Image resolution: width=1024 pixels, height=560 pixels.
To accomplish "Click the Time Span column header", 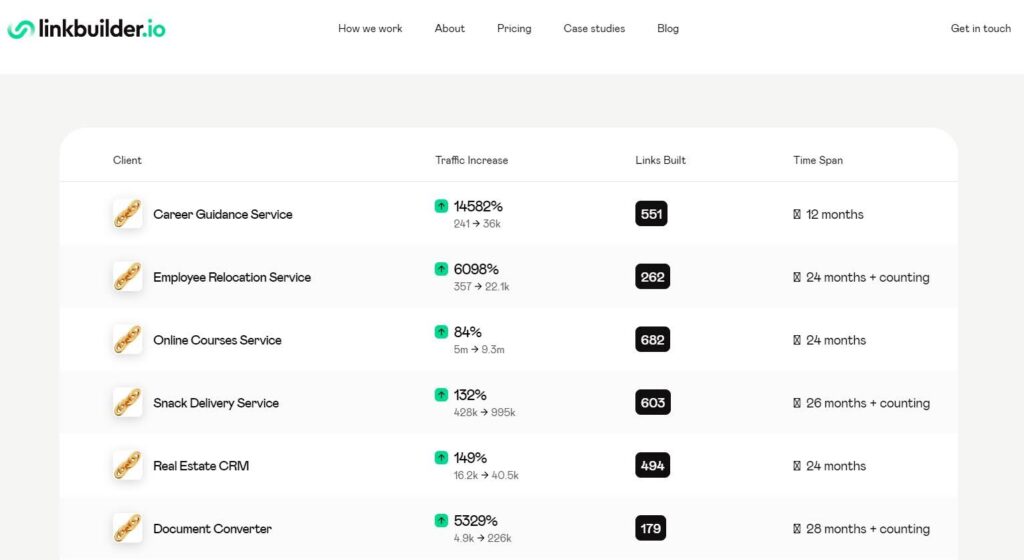I will 818,160.
